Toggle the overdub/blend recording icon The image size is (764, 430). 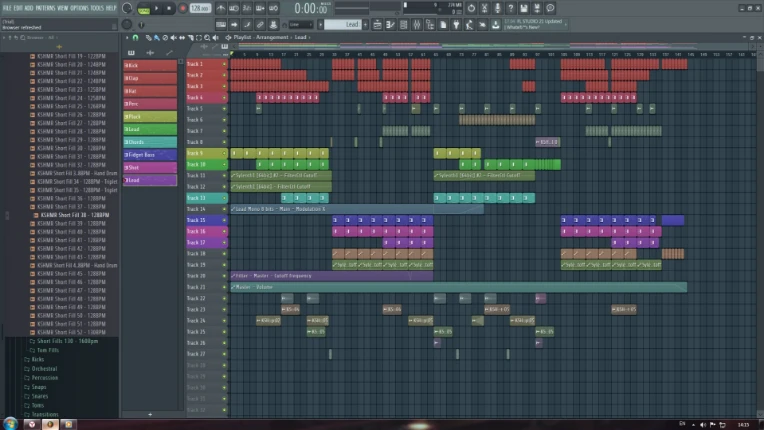coord(260,8)
